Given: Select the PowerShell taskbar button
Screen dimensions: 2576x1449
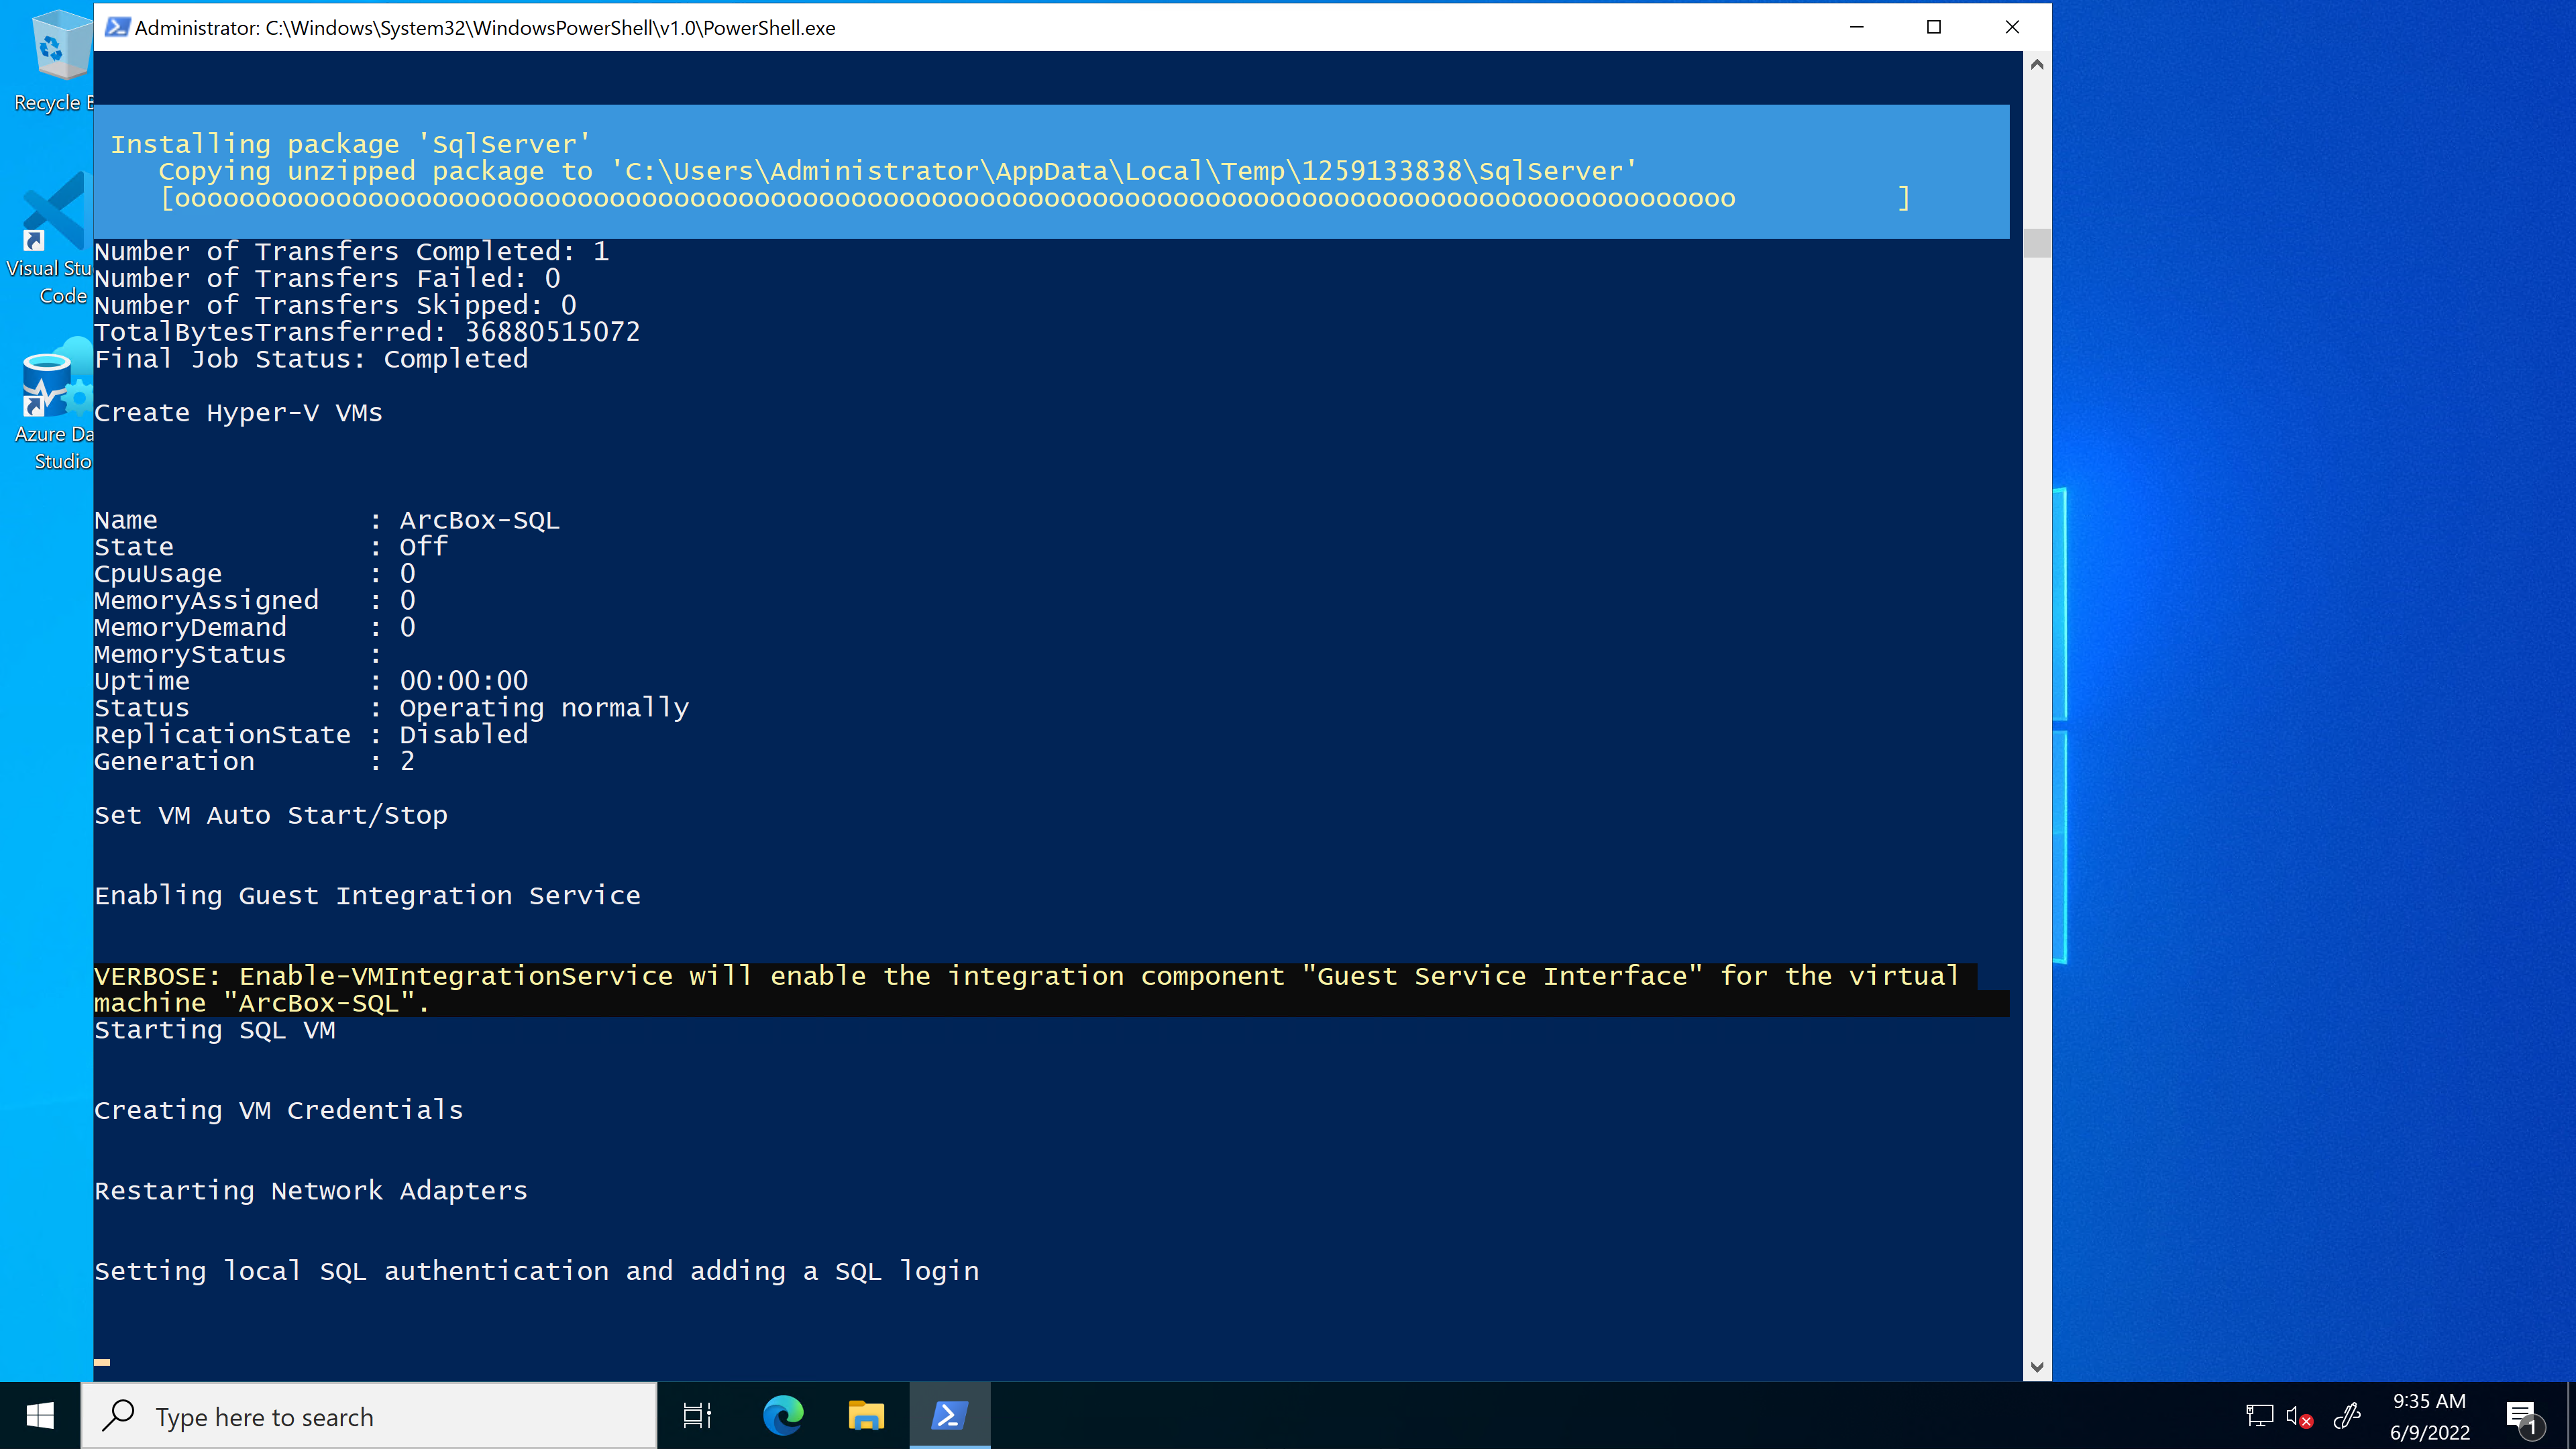Looking at the screenshot, I should coord(949,1416).
